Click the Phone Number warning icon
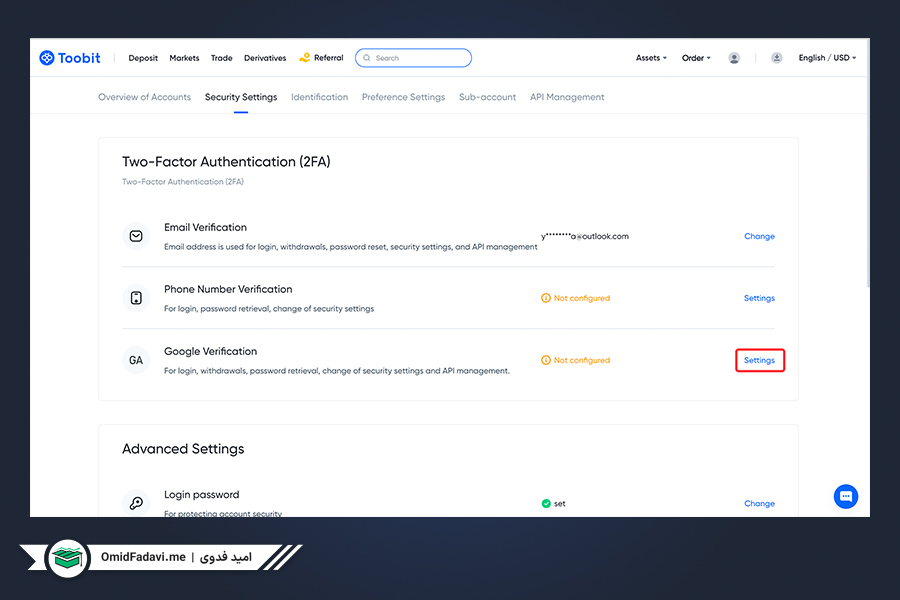900x600 pixels. [x=545, y=298]
